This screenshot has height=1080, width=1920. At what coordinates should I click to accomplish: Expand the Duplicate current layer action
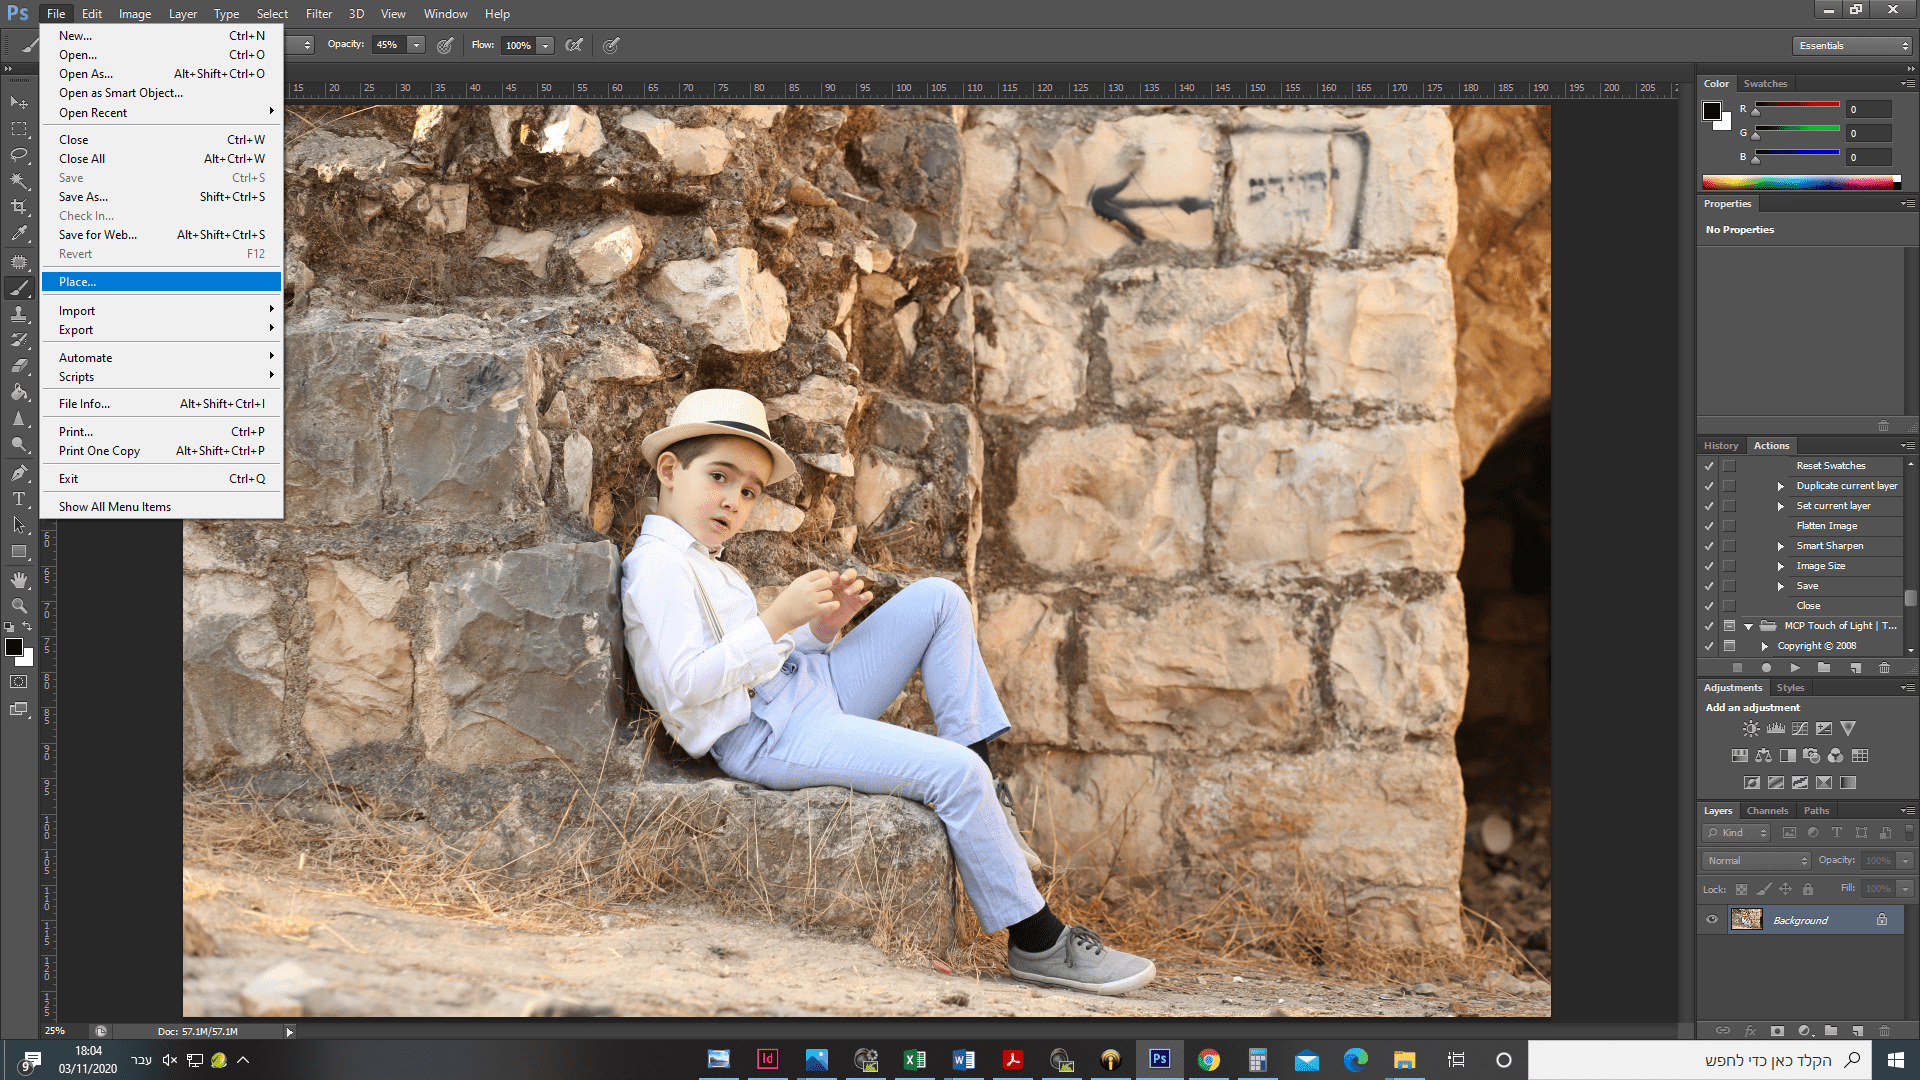tap(1780, 486)
